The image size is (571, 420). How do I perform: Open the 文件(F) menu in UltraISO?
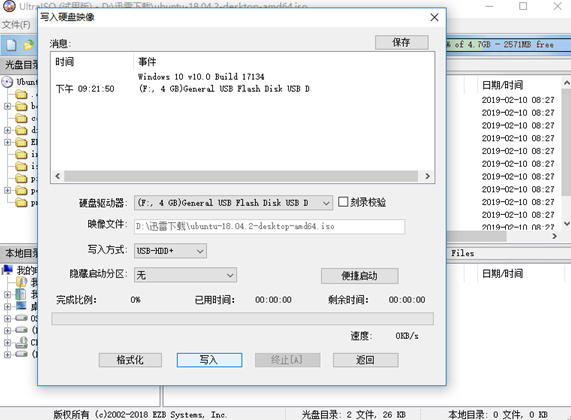pyautogui.click(x=16, y=25)
